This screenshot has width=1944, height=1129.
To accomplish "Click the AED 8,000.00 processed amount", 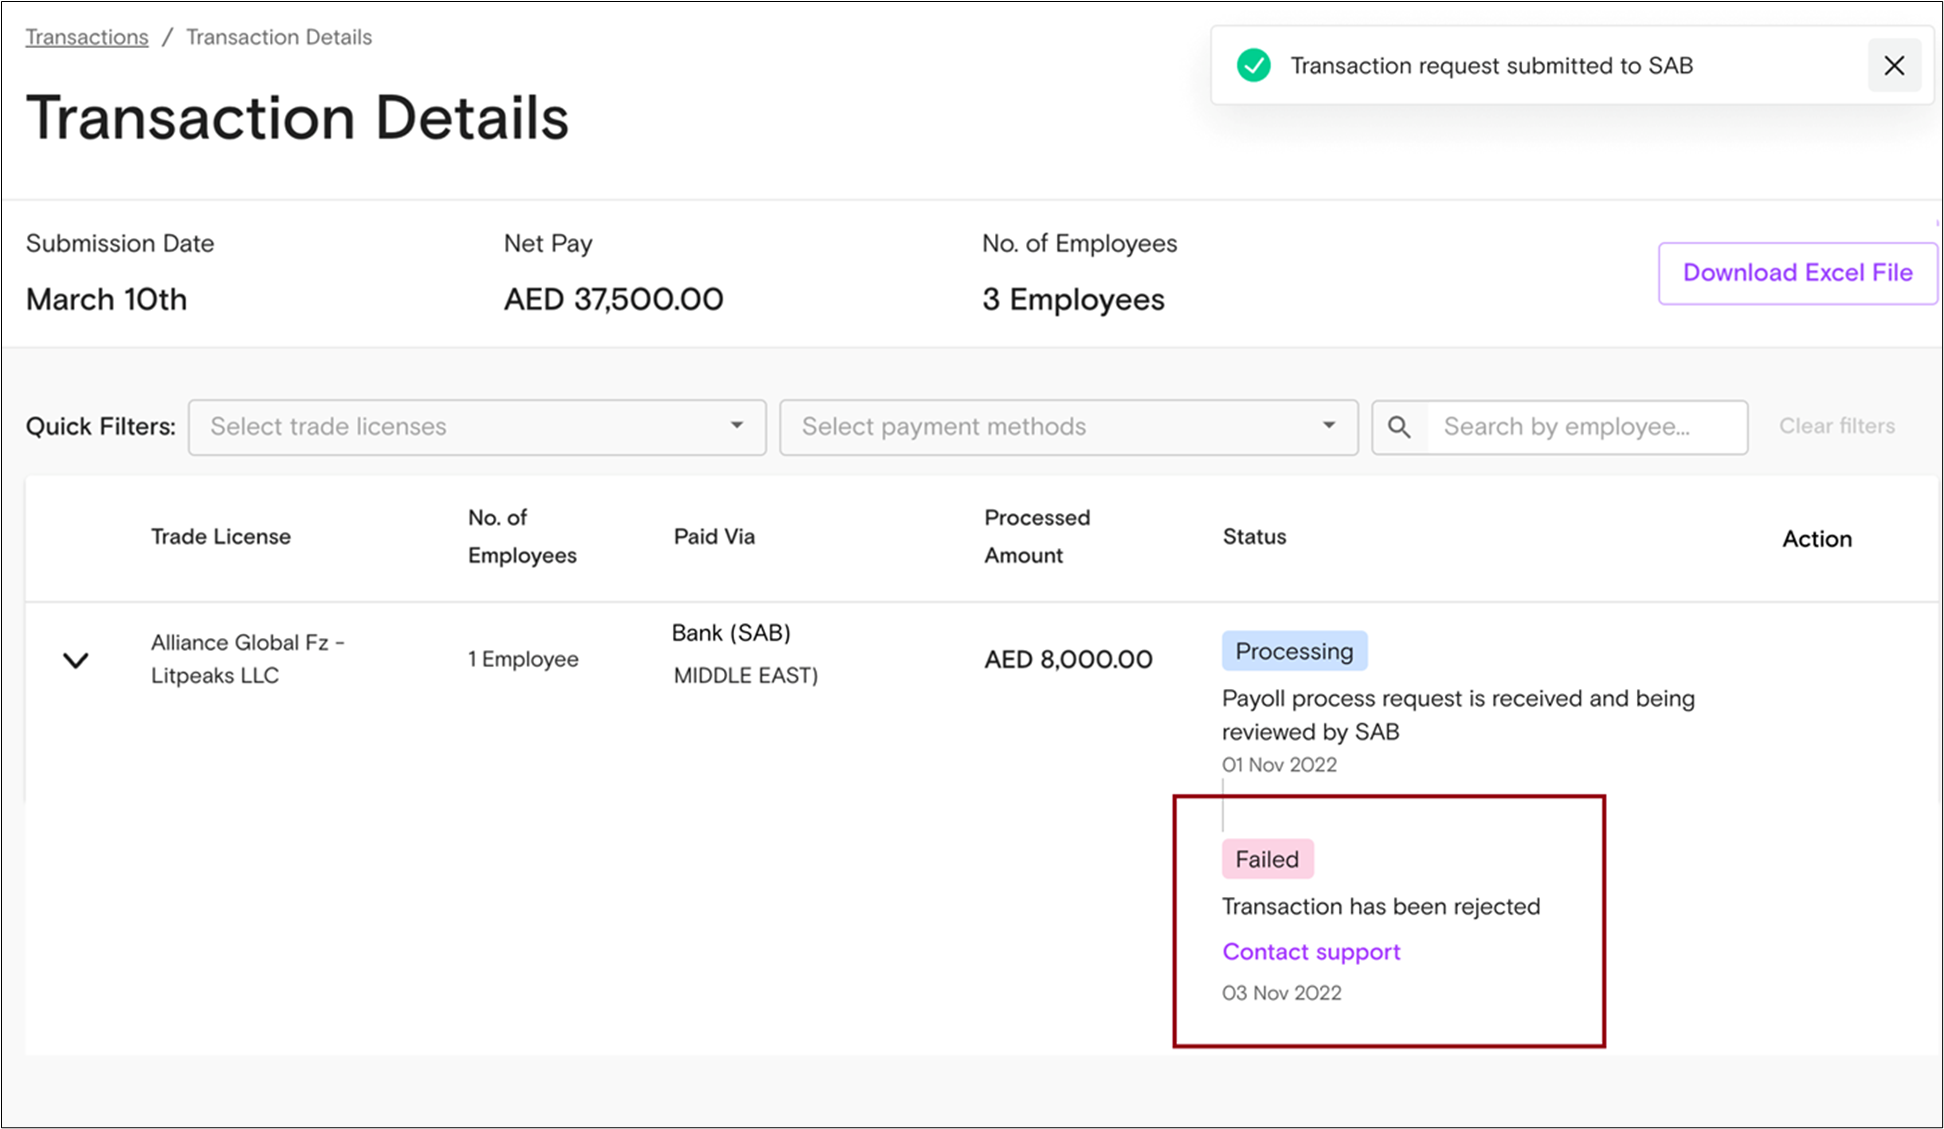I will (1068, 660).
